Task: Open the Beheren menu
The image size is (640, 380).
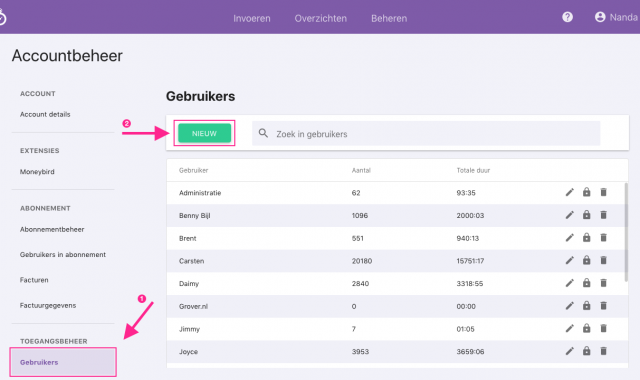Action: [389, 18]
